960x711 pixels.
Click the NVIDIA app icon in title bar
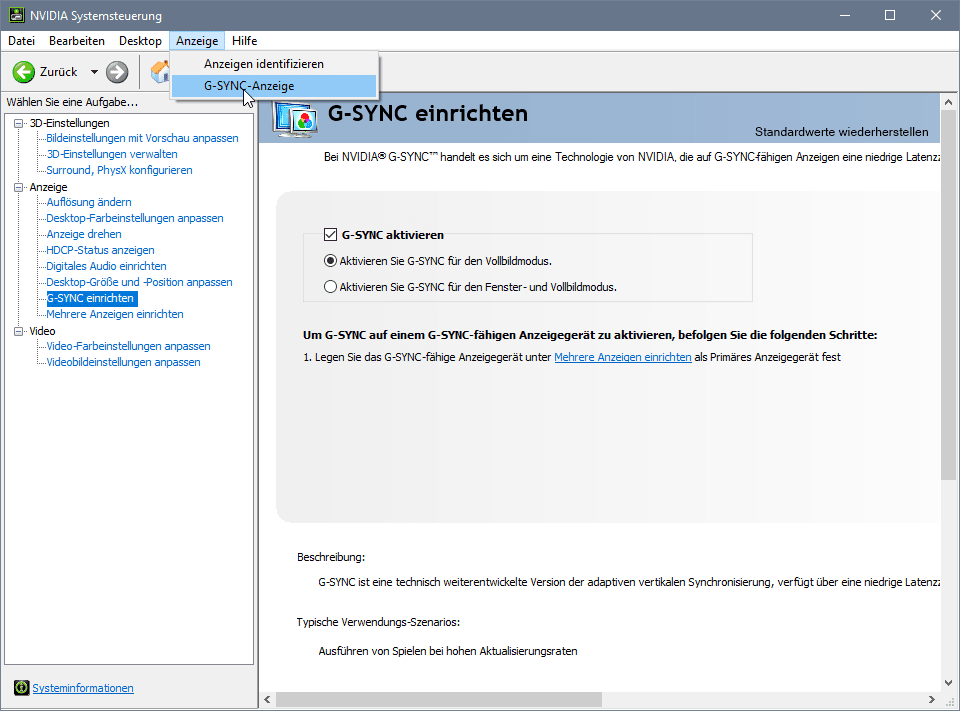[17, 15]
